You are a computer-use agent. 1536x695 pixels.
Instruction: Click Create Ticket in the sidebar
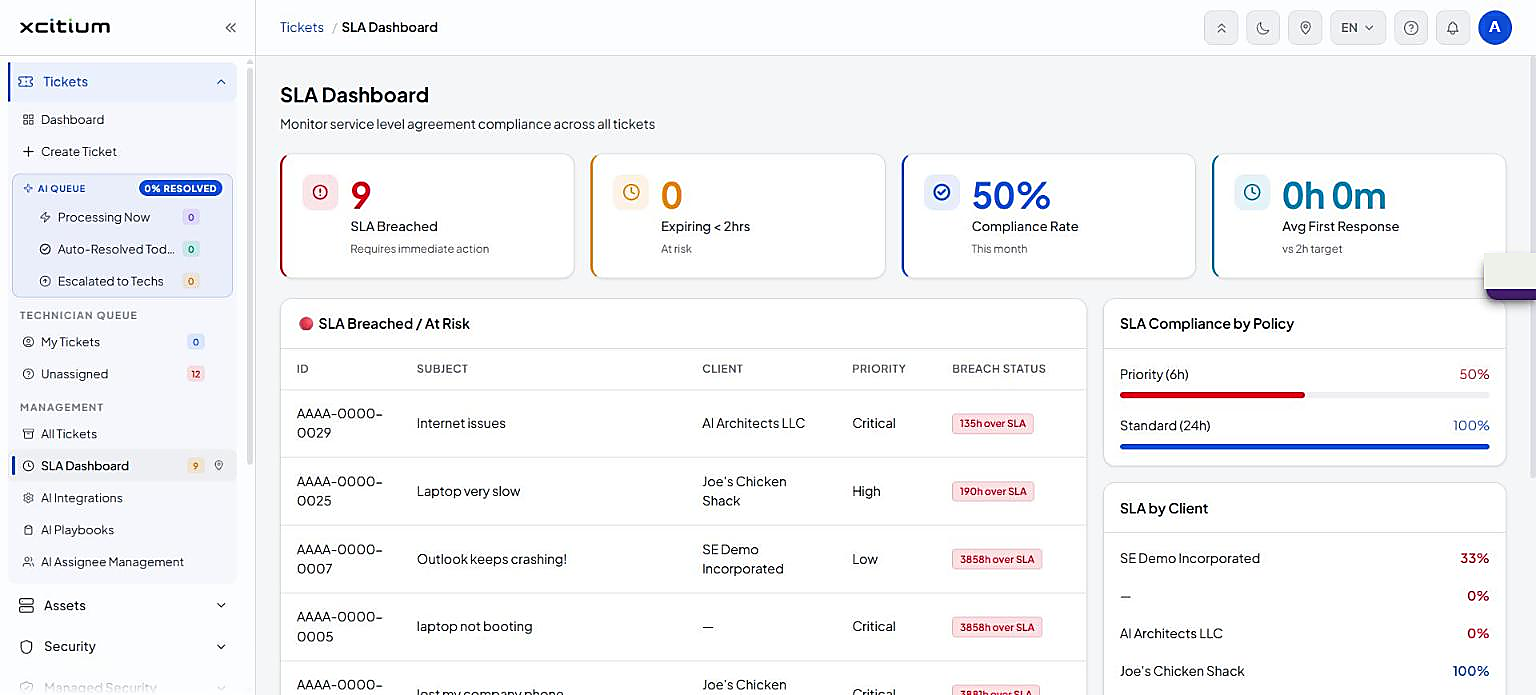(122, 152)
